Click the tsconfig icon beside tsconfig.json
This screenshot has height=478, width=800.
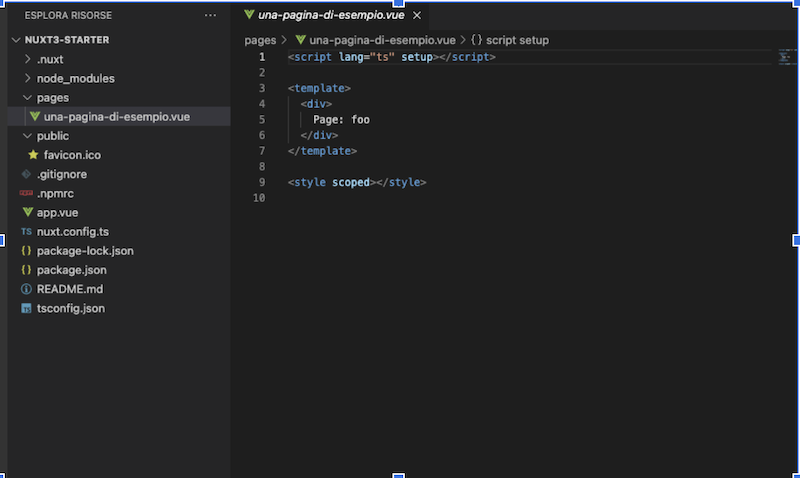[26, 308]
